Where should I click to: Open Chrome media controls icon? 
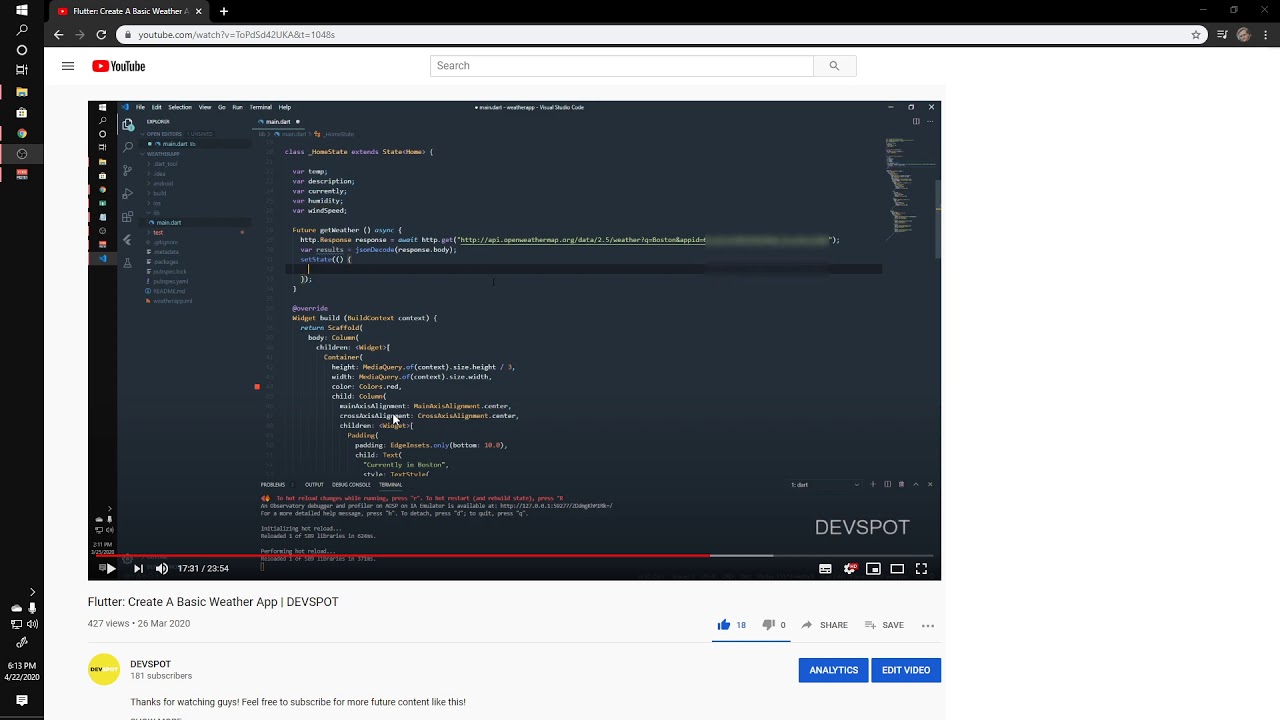[x=1223, y=34]
